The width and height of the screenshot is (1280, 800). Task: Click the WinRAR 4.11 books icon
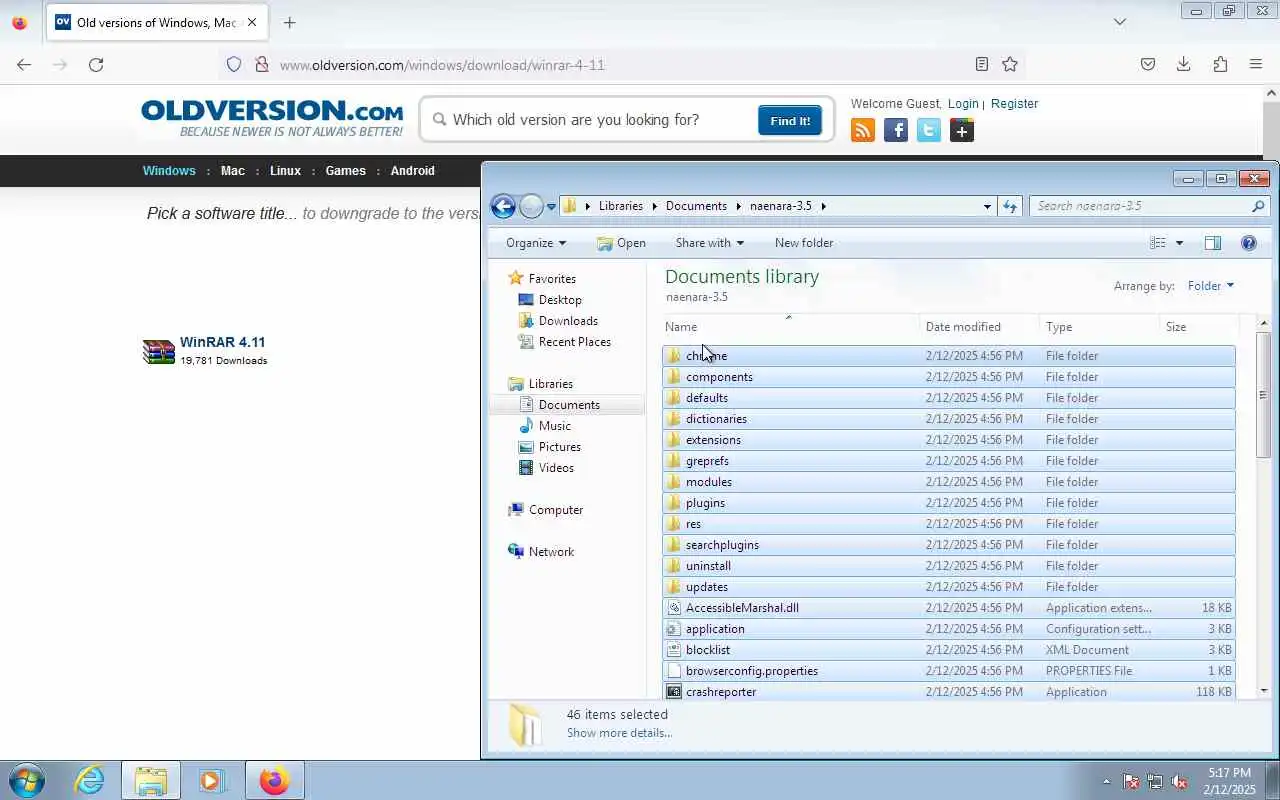tap(159, 351)
